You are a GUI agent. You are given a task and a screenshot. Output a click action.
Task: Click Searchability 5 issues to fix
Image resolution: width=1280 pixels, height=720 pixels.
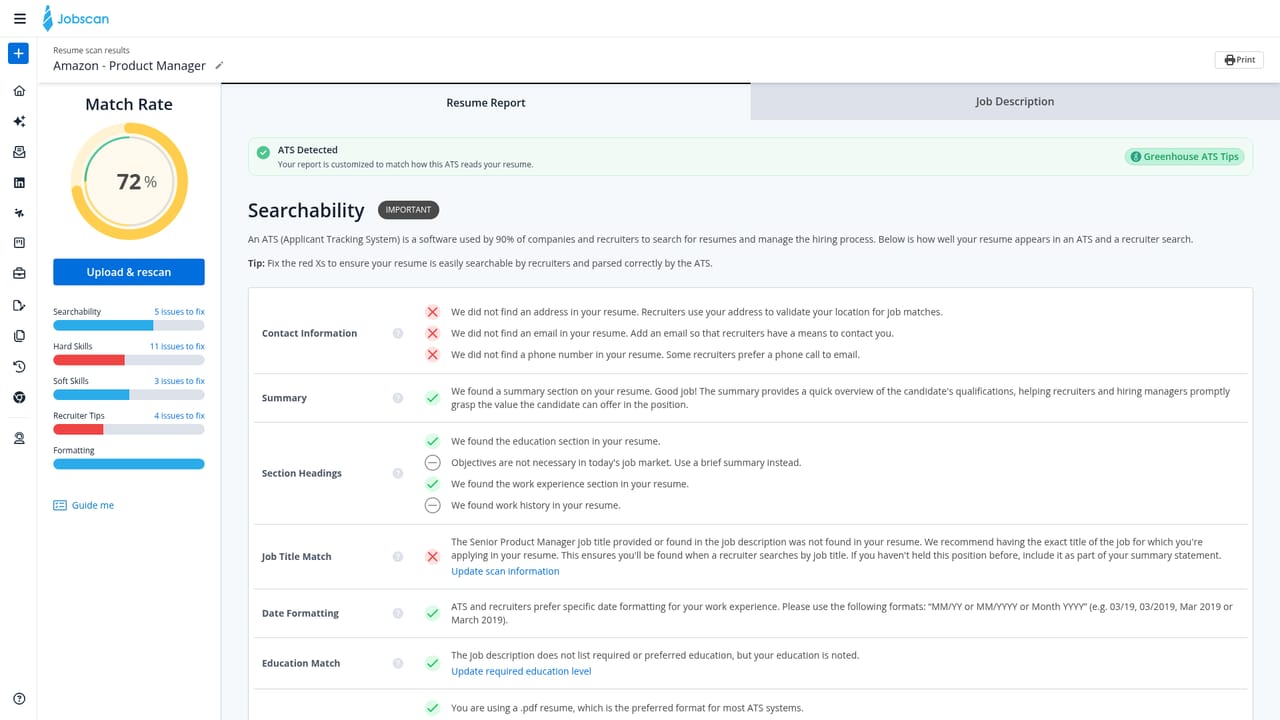coord(179,312)
